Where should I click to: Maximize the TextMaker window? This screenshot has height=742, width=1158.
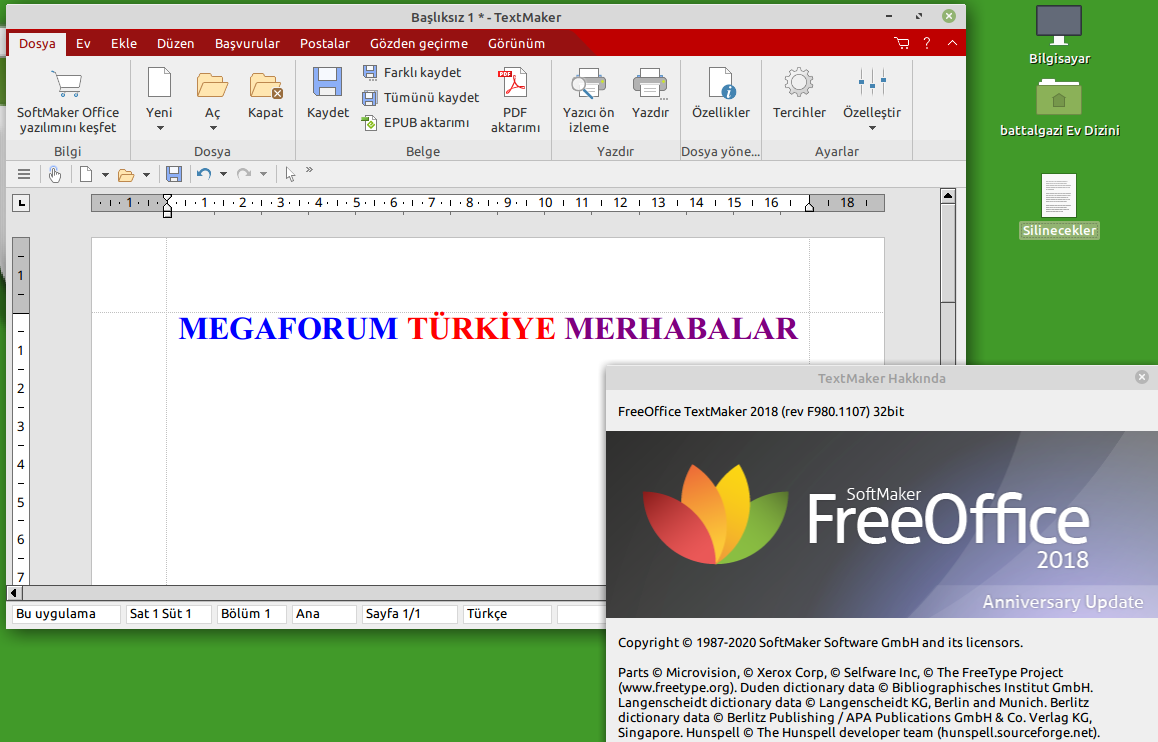[919, 16]
